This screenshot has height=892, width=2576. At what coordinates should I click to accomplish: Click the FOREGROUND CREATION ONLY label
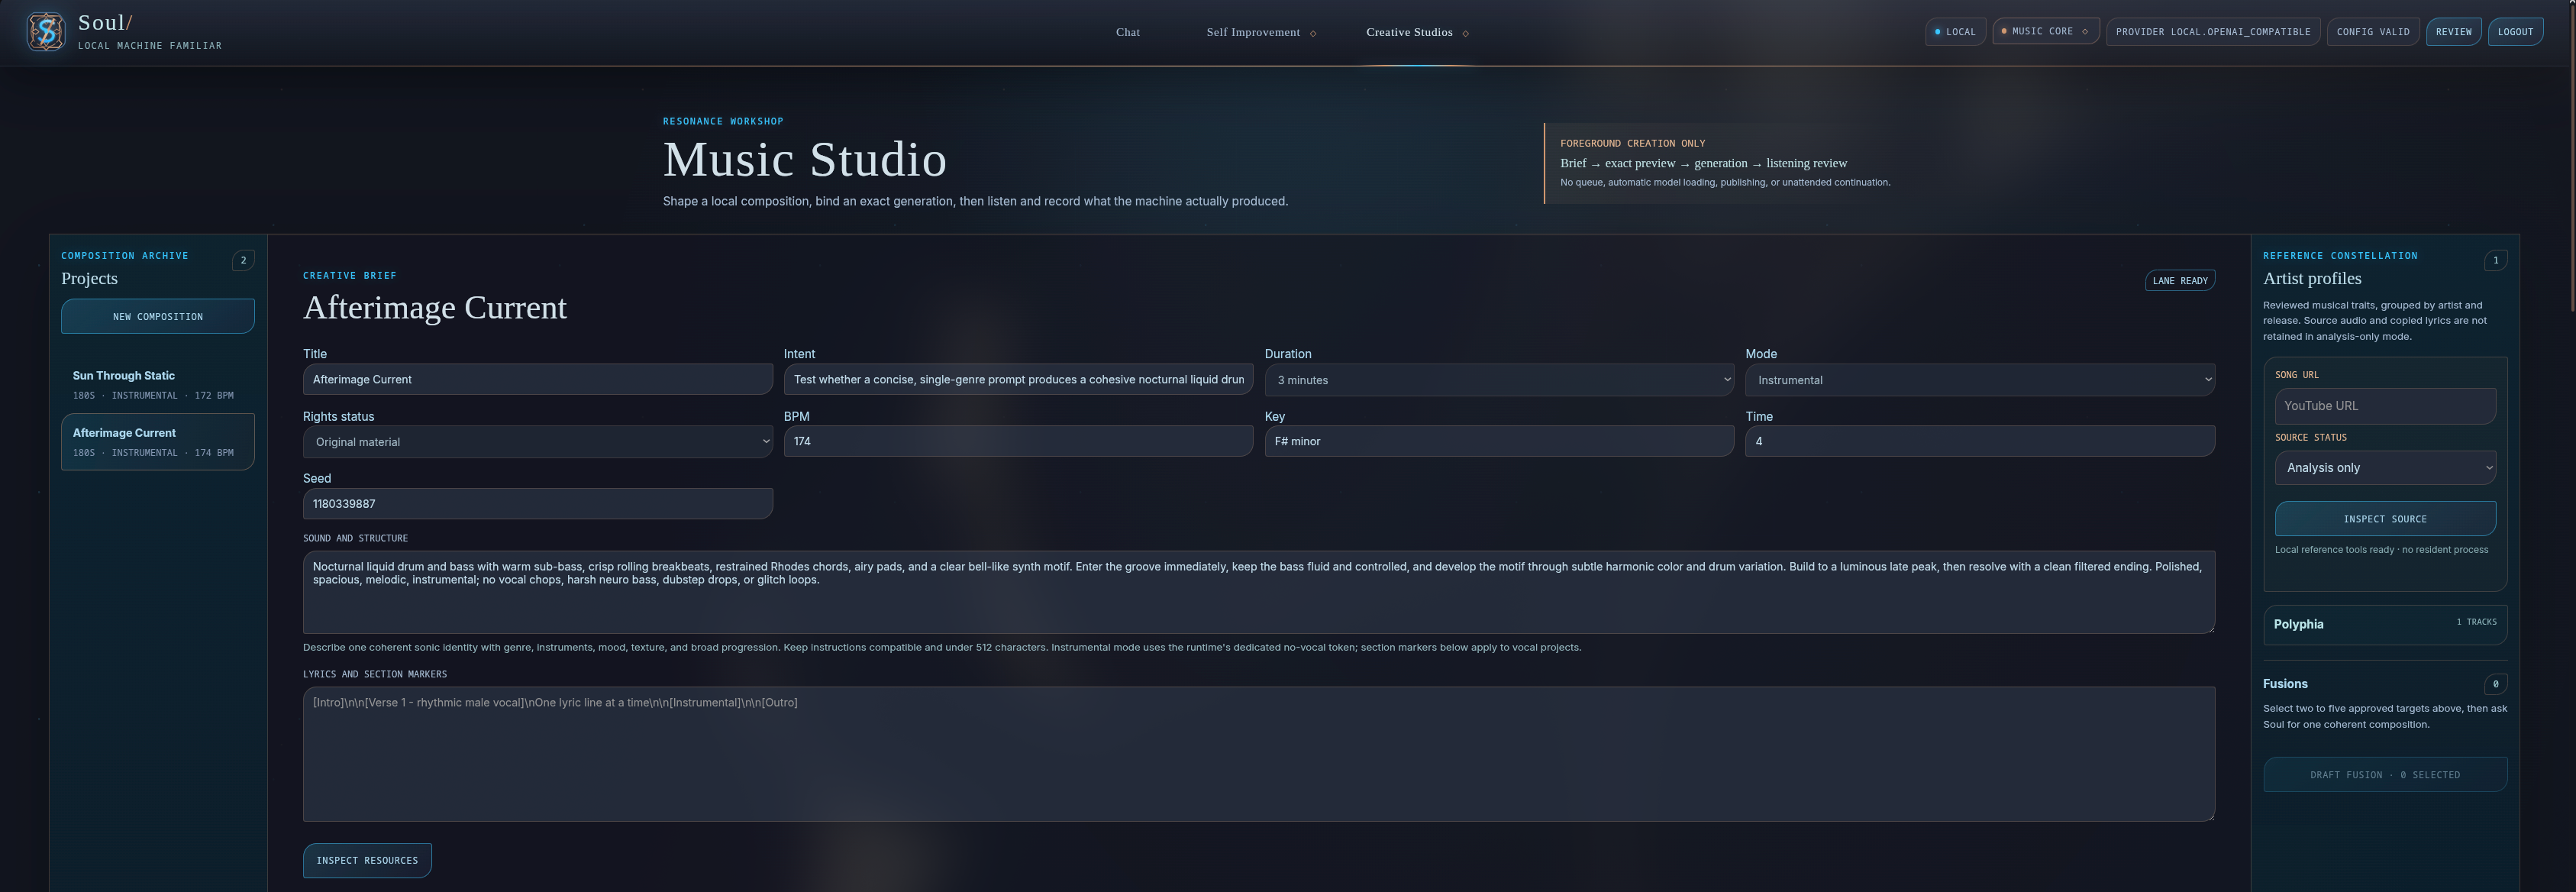point(1633,143)
